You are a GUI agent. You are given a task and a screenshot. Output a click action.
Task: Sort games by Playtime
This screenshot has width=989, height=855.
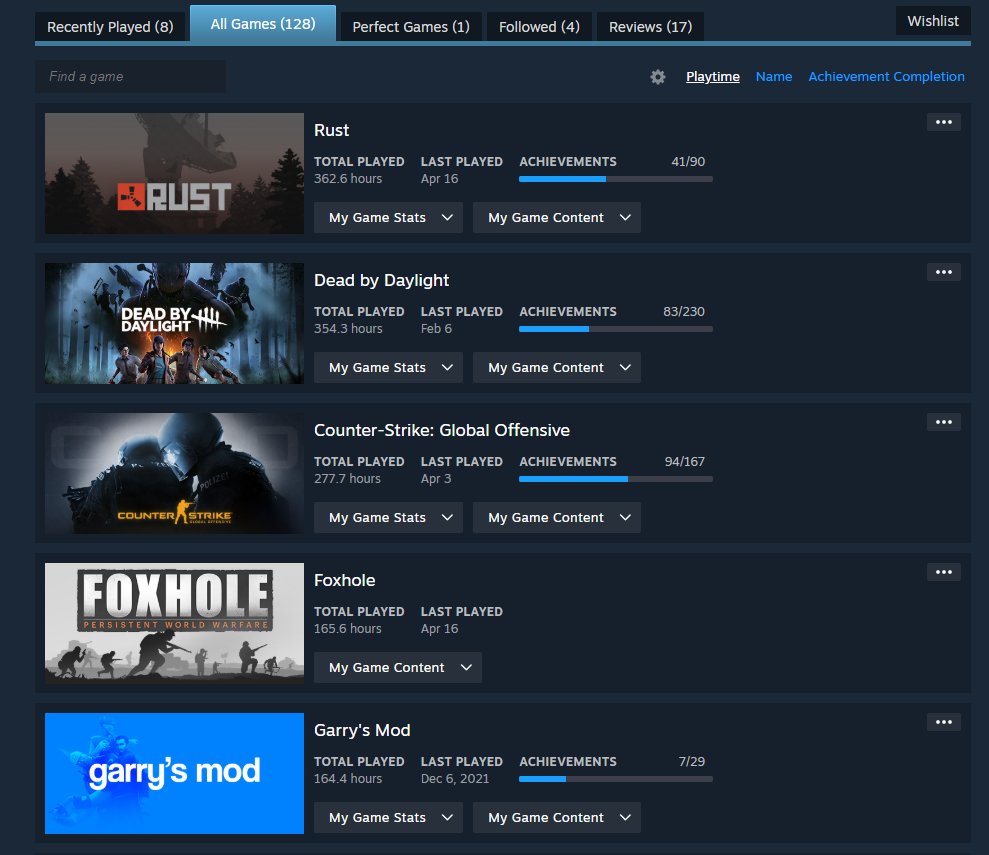click(x=713, y=77)
